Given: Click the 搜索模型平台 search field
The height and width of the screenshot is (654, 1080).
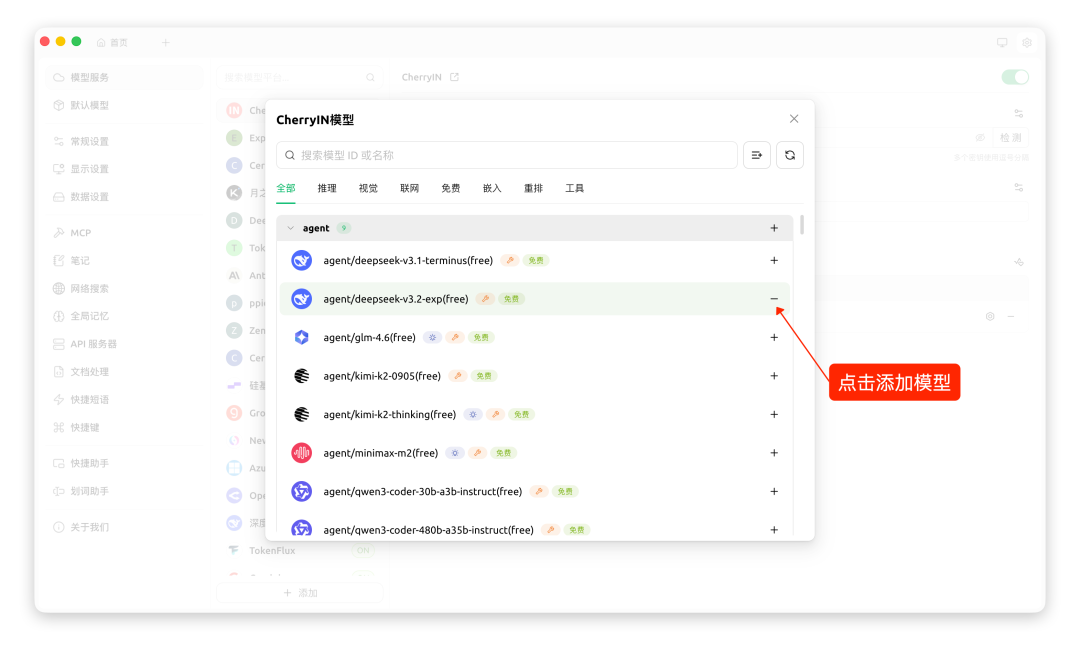Looking at the screenshot, I should coord(300,77).
